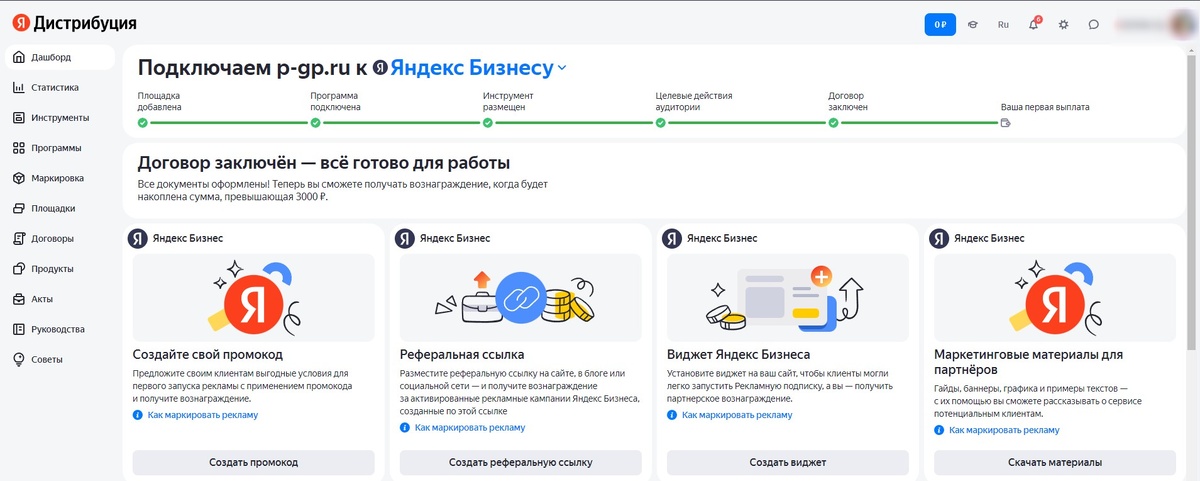The height and width of the screenshot is (481, 1200).
Task: Open Как маркировать рекламу link under Маркетинговые материалы
Action: [1003, 430]
